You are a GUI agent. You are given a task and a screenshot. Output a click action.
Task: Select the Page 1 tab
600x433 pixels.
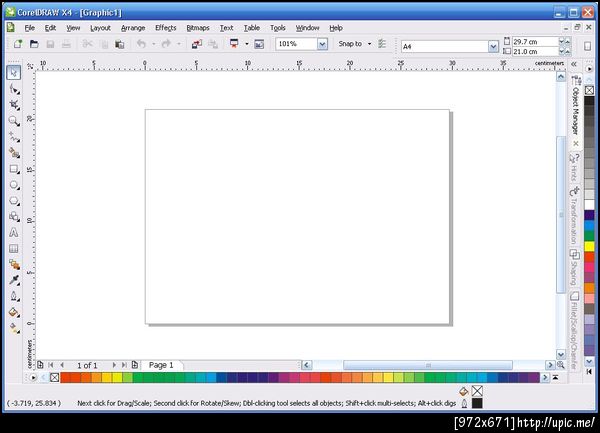(161, 365)
